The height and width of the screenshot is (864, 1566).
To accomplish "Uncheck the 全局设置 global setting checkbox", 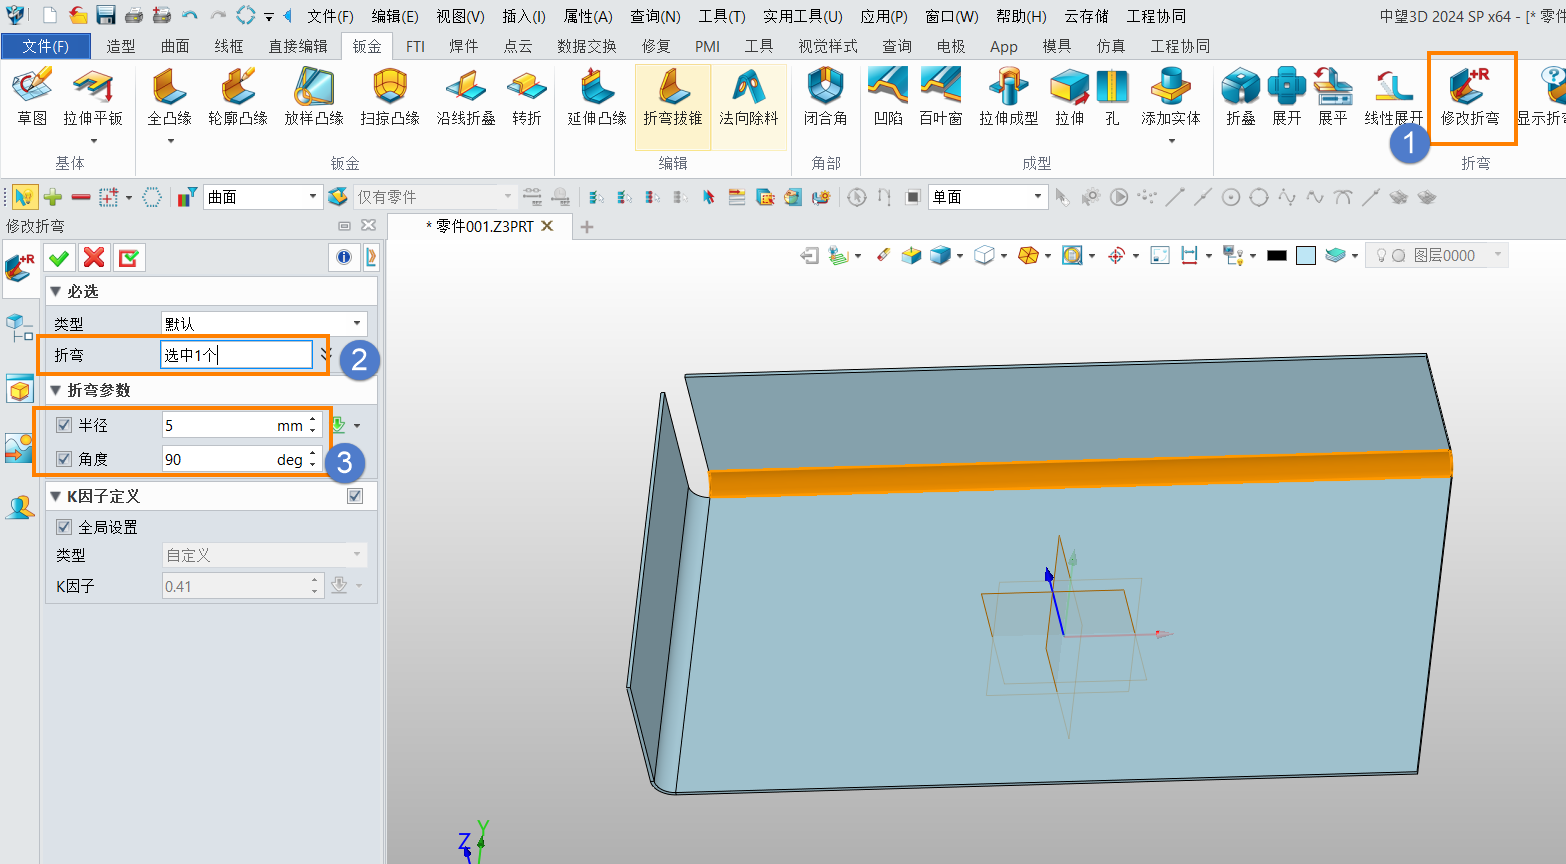I will point(64,527).
